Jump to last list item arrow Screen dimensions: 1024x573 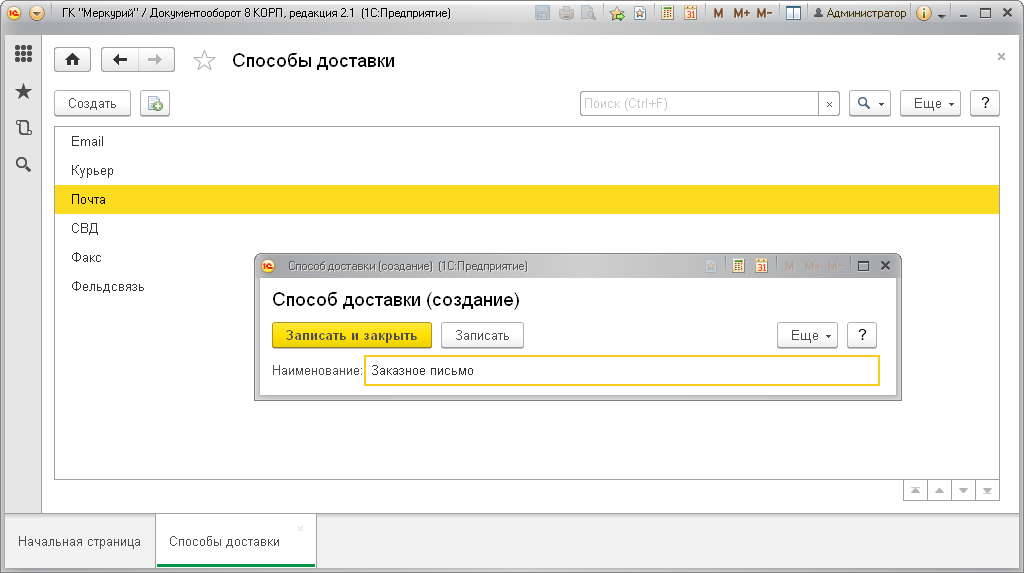pyautogui.click(x=987, y=491)
